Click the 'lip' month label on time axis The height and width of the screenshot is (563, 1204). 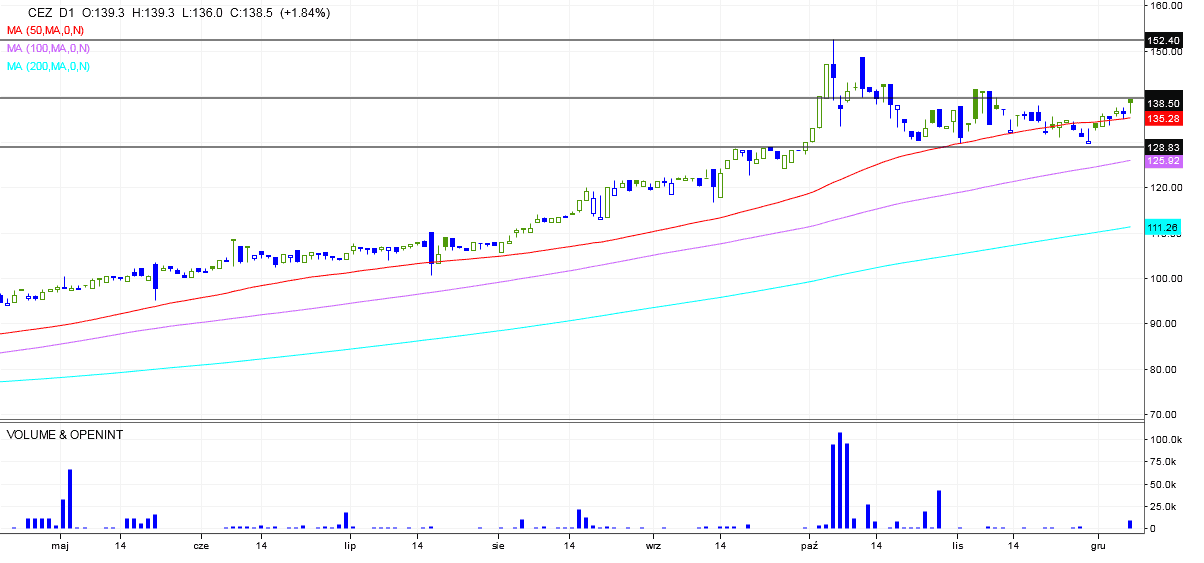(x=350, y=547)
